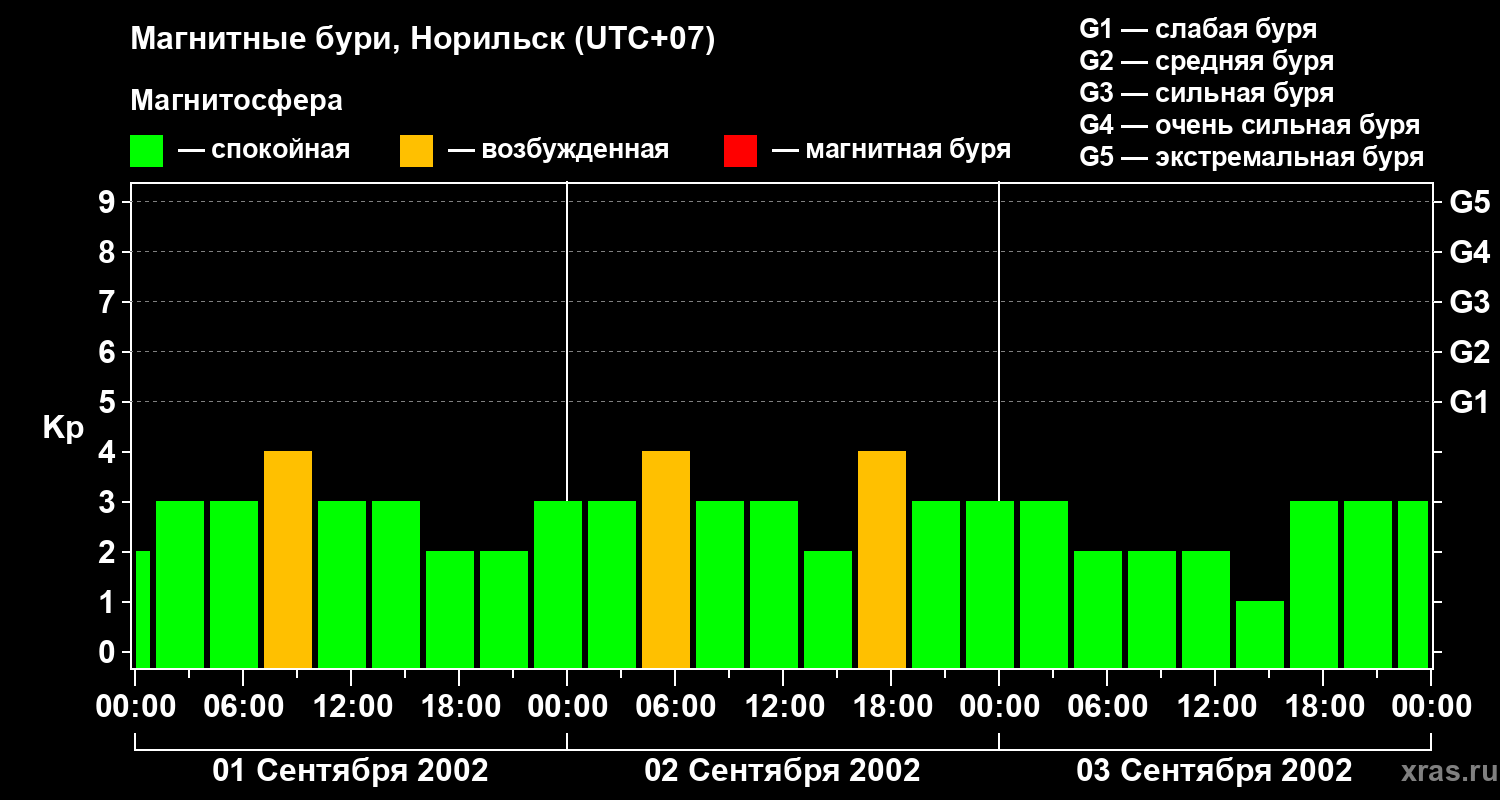Image resolution: width=1500 pixels, height=800 pixels.
Task: Click the 'G3 — сильная буря' legend line
Action: click(x=1207, y=93)
